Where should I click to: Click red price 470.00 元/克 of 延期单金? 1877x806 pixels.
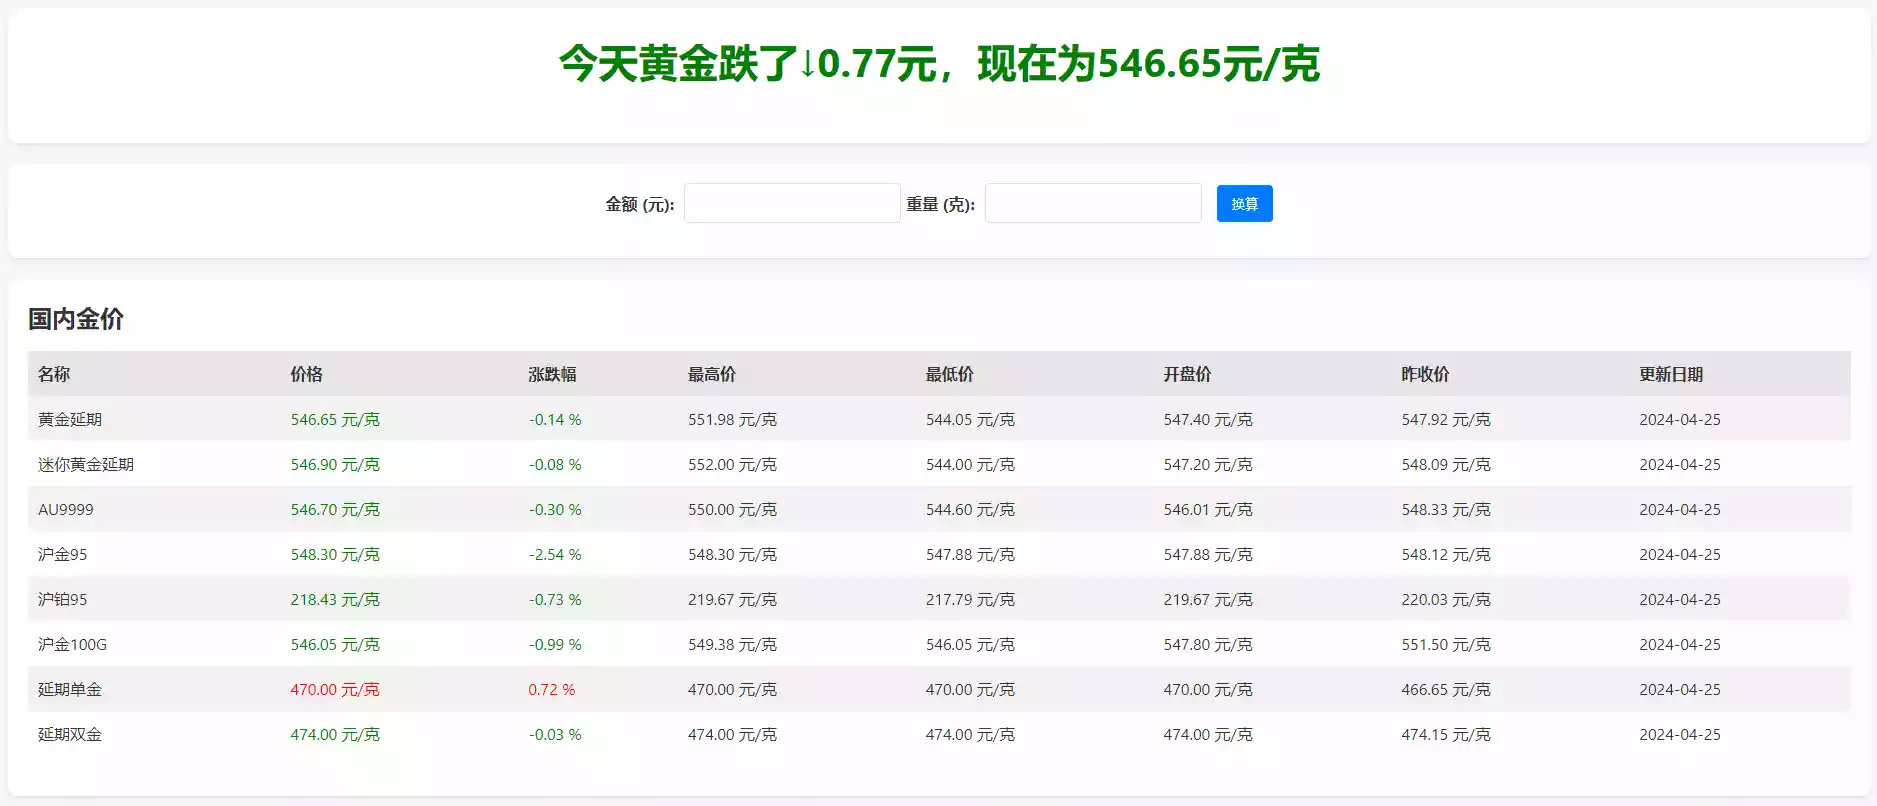tap(335, 689)
